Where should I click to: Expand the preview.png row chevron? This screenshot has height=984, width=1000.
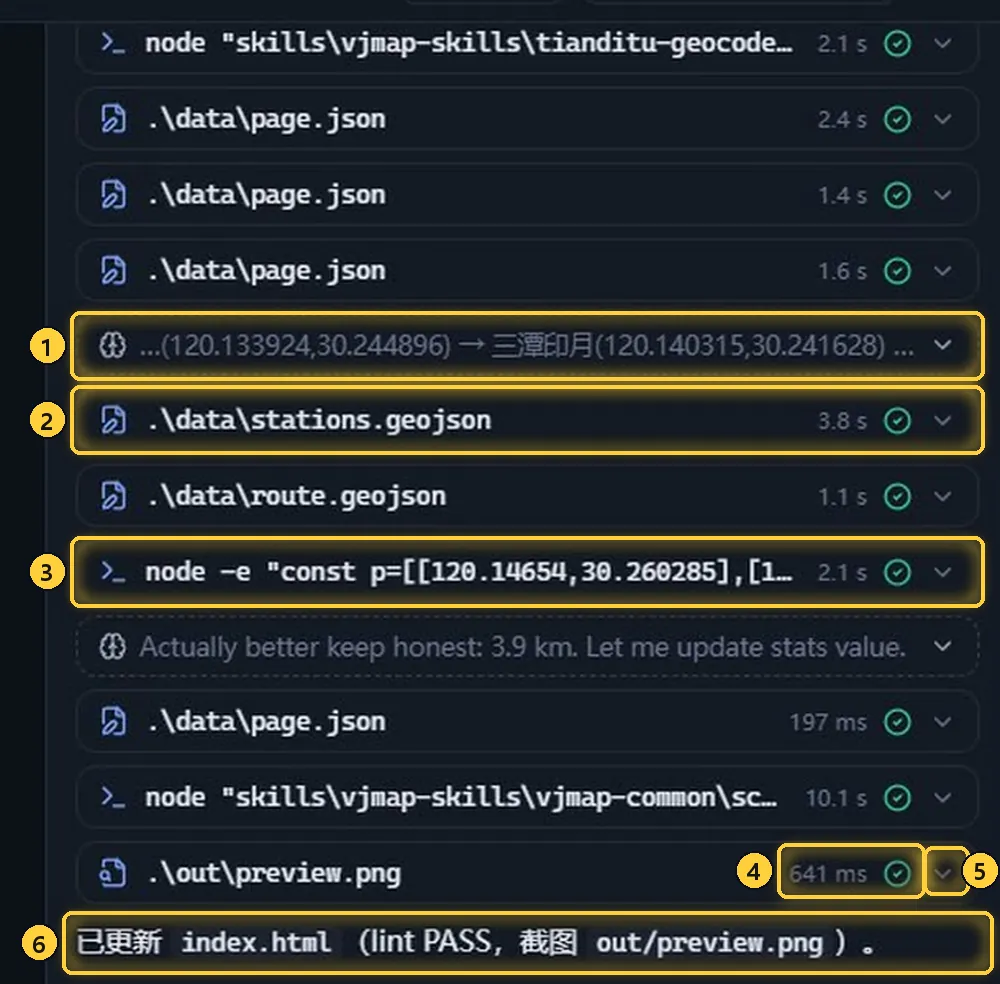pyautogui.click(x=943, y=873)
